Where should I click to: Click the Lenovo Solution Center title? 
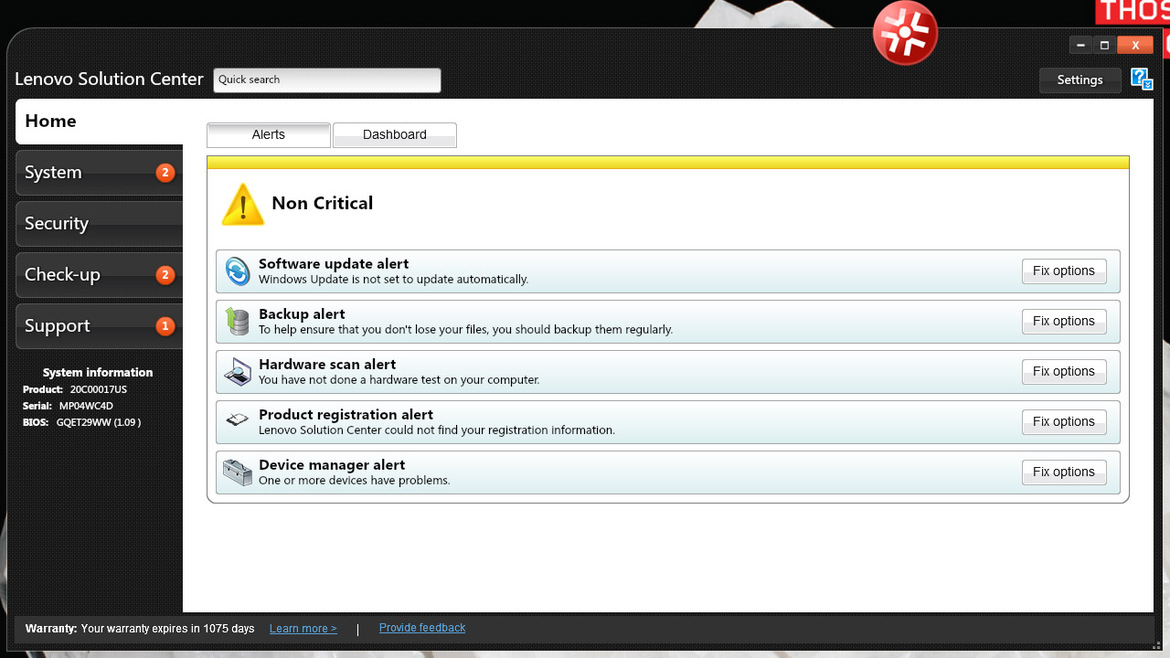tap(109, 79)
